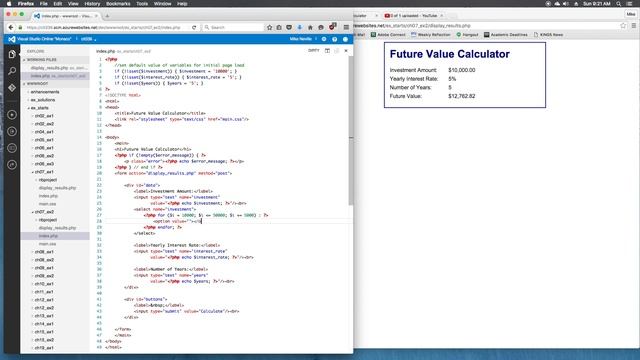Switch to the YouTube tab in Chrome
Image resolution: width=640 pixels, height=360 pixels.
click(x=413, y=16)
